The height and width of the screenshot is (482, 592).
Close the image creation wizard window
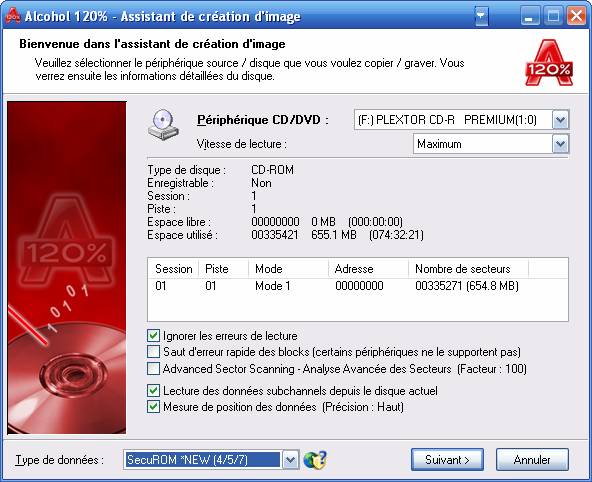(577, 16)
